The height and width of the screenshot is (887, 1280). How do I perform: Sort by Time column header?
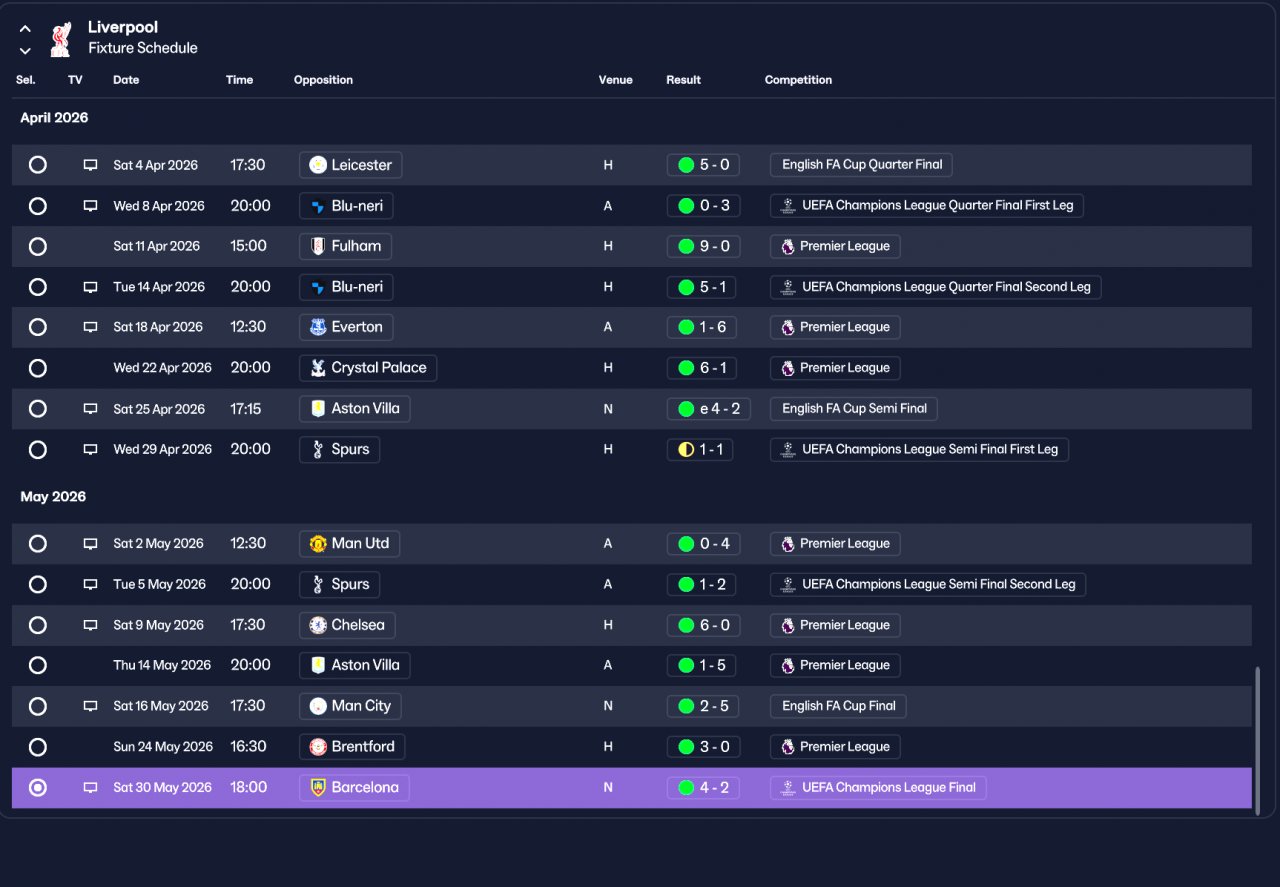(x=239, y=80)
